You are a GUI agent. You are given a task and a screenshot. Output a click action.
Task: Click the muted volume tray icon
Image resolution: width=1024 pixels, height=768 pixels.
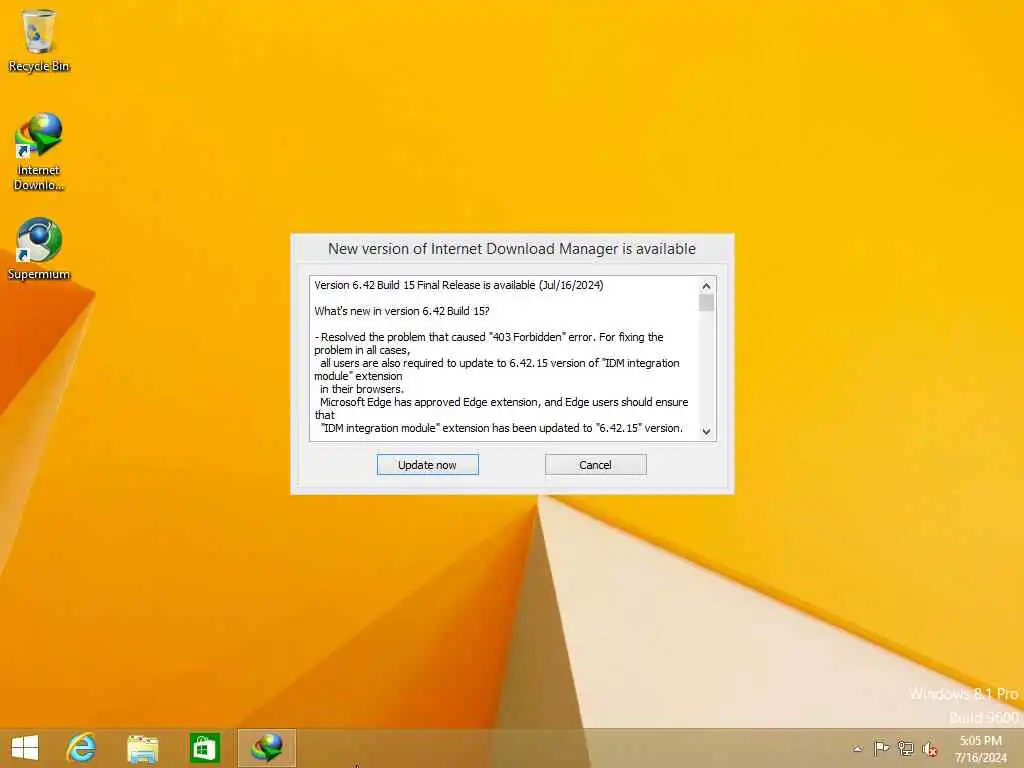929,748
